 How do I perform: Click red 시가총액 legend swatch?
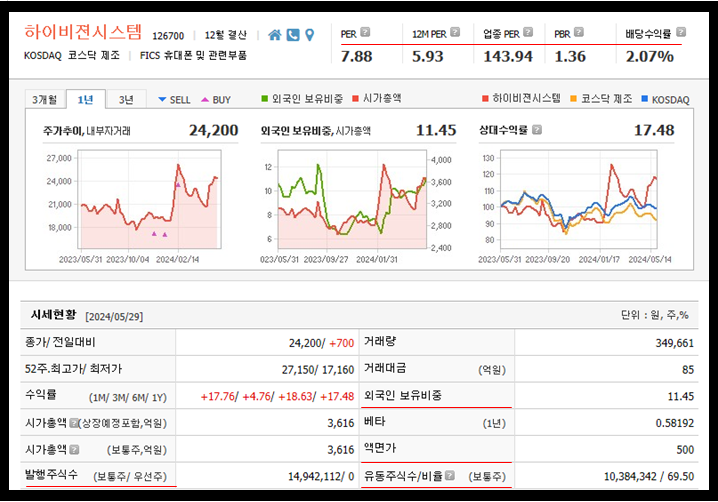tap(355, 98)
